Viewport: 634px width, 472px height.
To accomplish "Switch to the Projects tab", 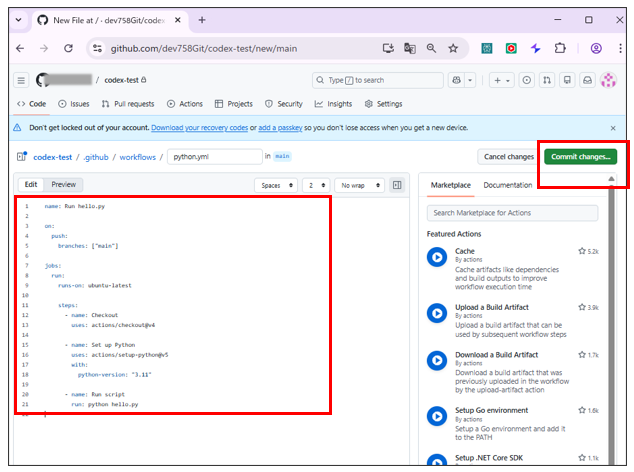I will (234, 104).
